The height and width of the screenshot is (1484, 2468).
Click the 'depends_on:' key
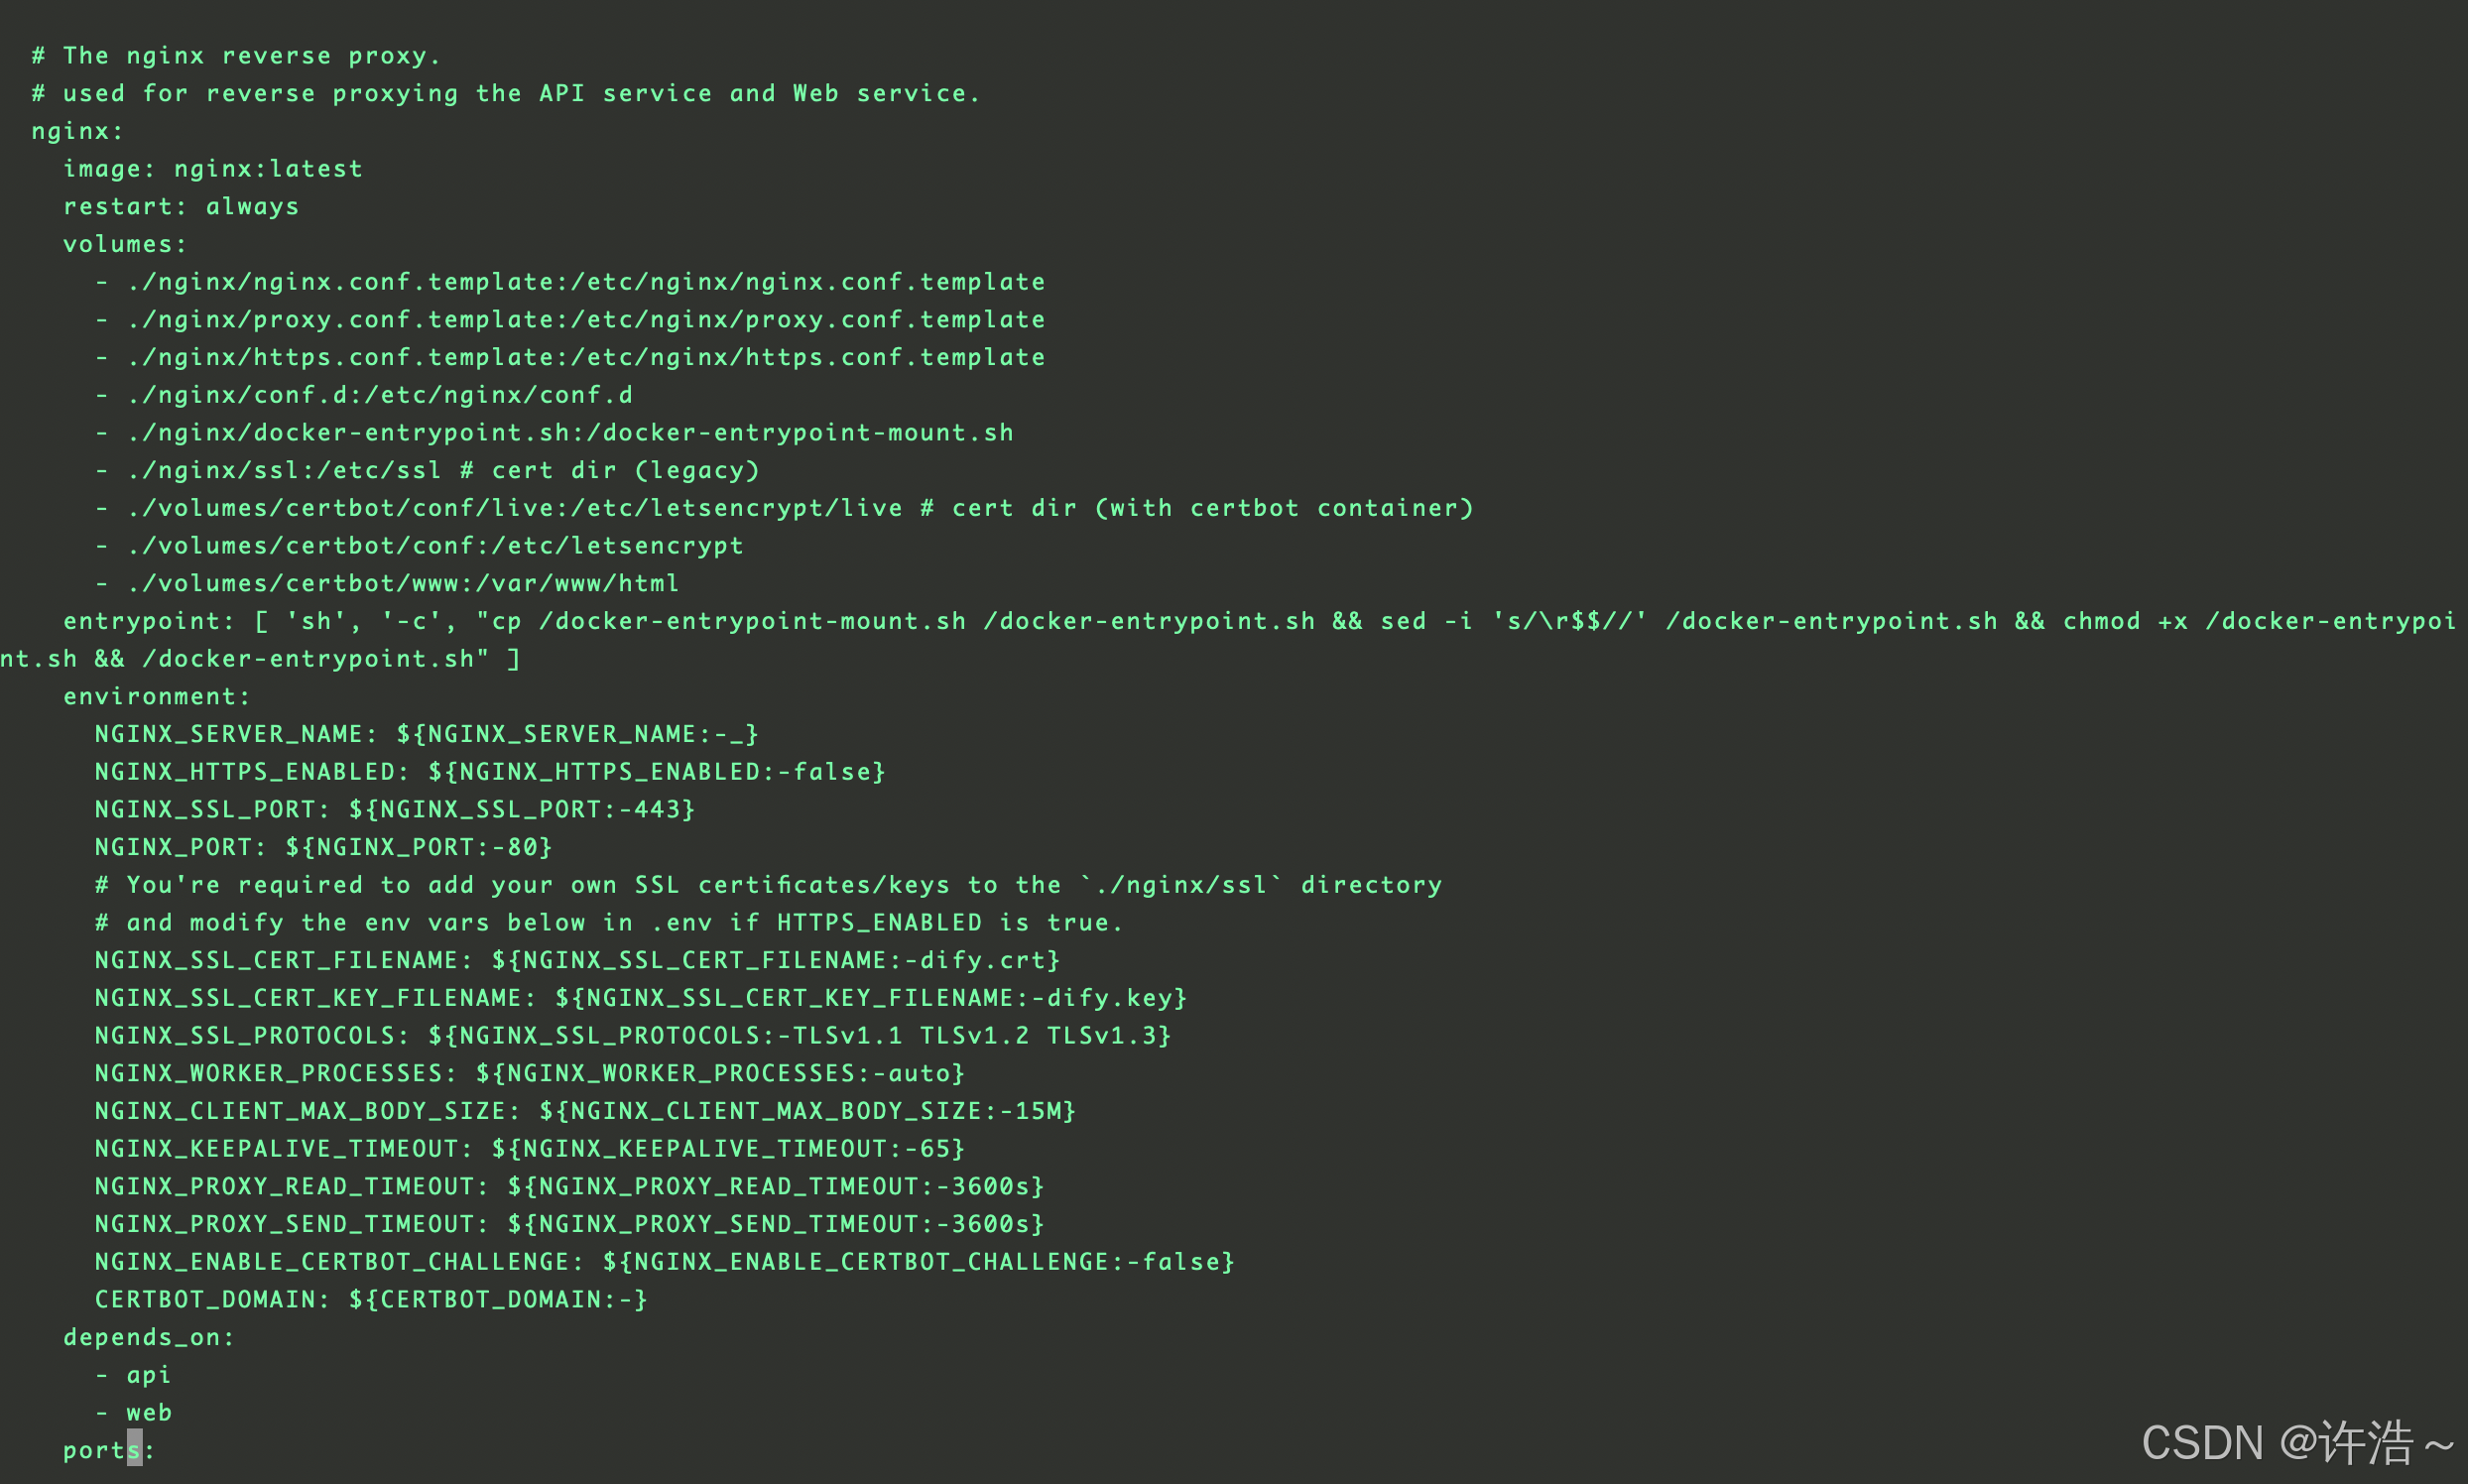[x=149, y=1338]
